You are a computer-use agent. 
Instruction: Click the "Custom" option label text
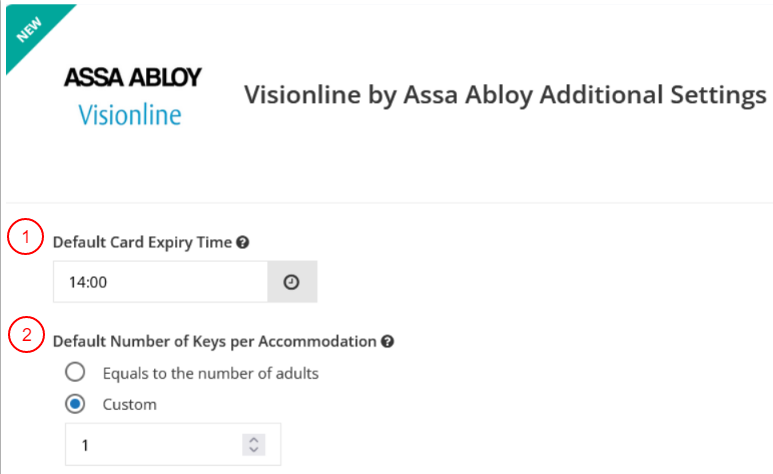pos(129,405)
